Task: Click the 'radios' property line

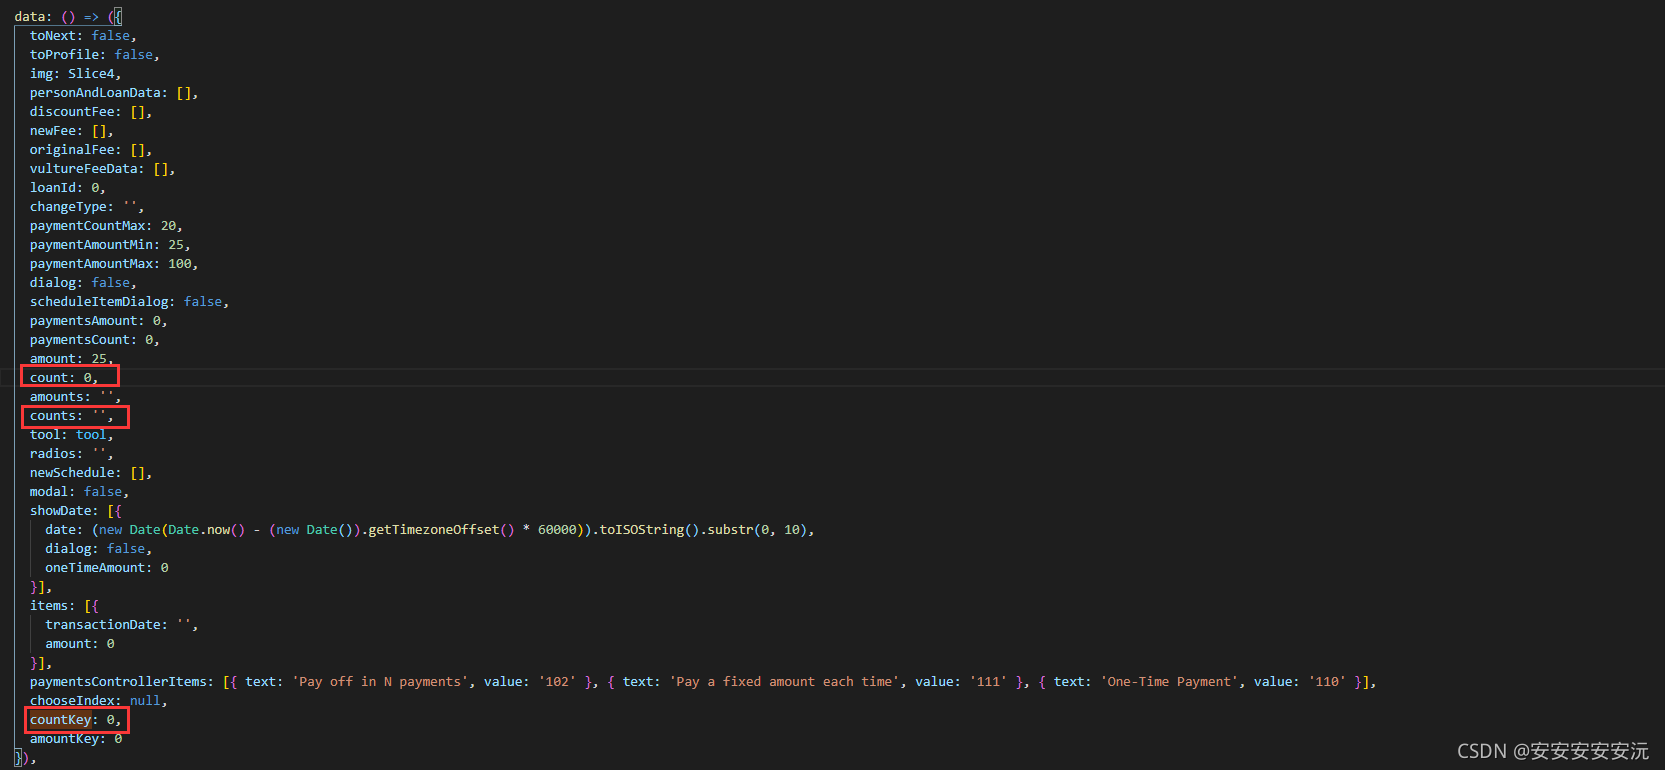Action: [x=72, y=454]
